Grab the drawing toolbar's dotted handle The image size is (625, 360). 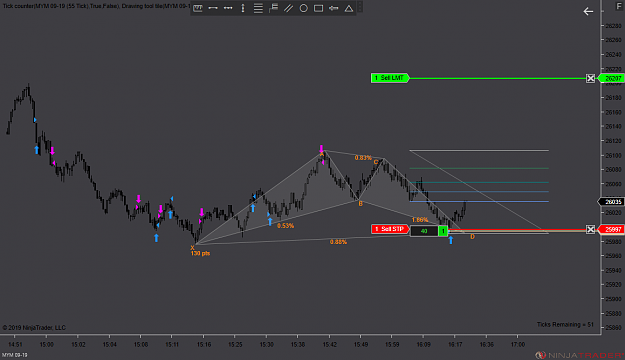pos(360,7)
